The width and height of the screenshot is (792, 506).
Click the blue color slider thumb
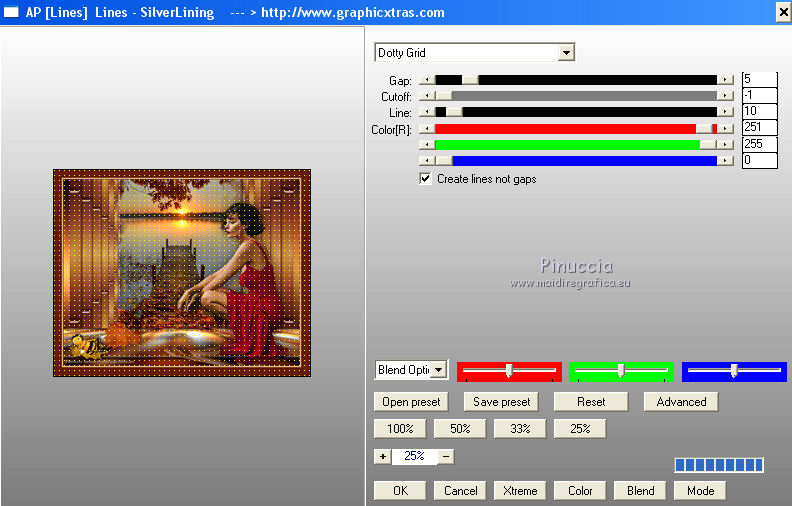[444, 161]
